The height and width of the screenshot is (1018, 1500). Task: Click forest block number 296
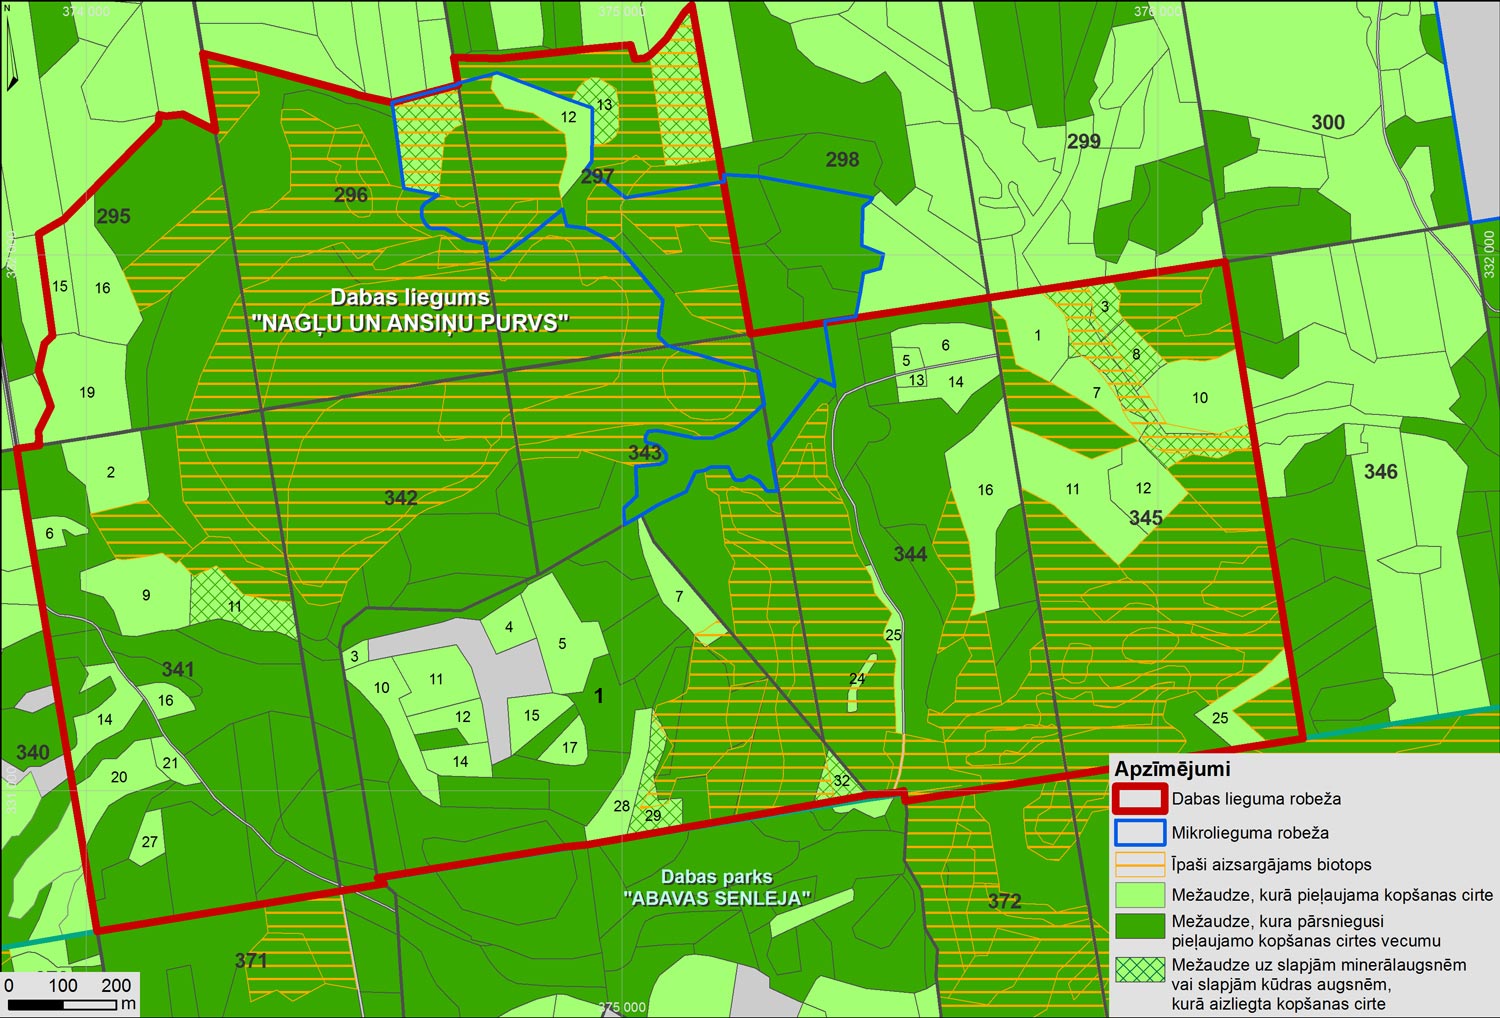coord(351,195)
